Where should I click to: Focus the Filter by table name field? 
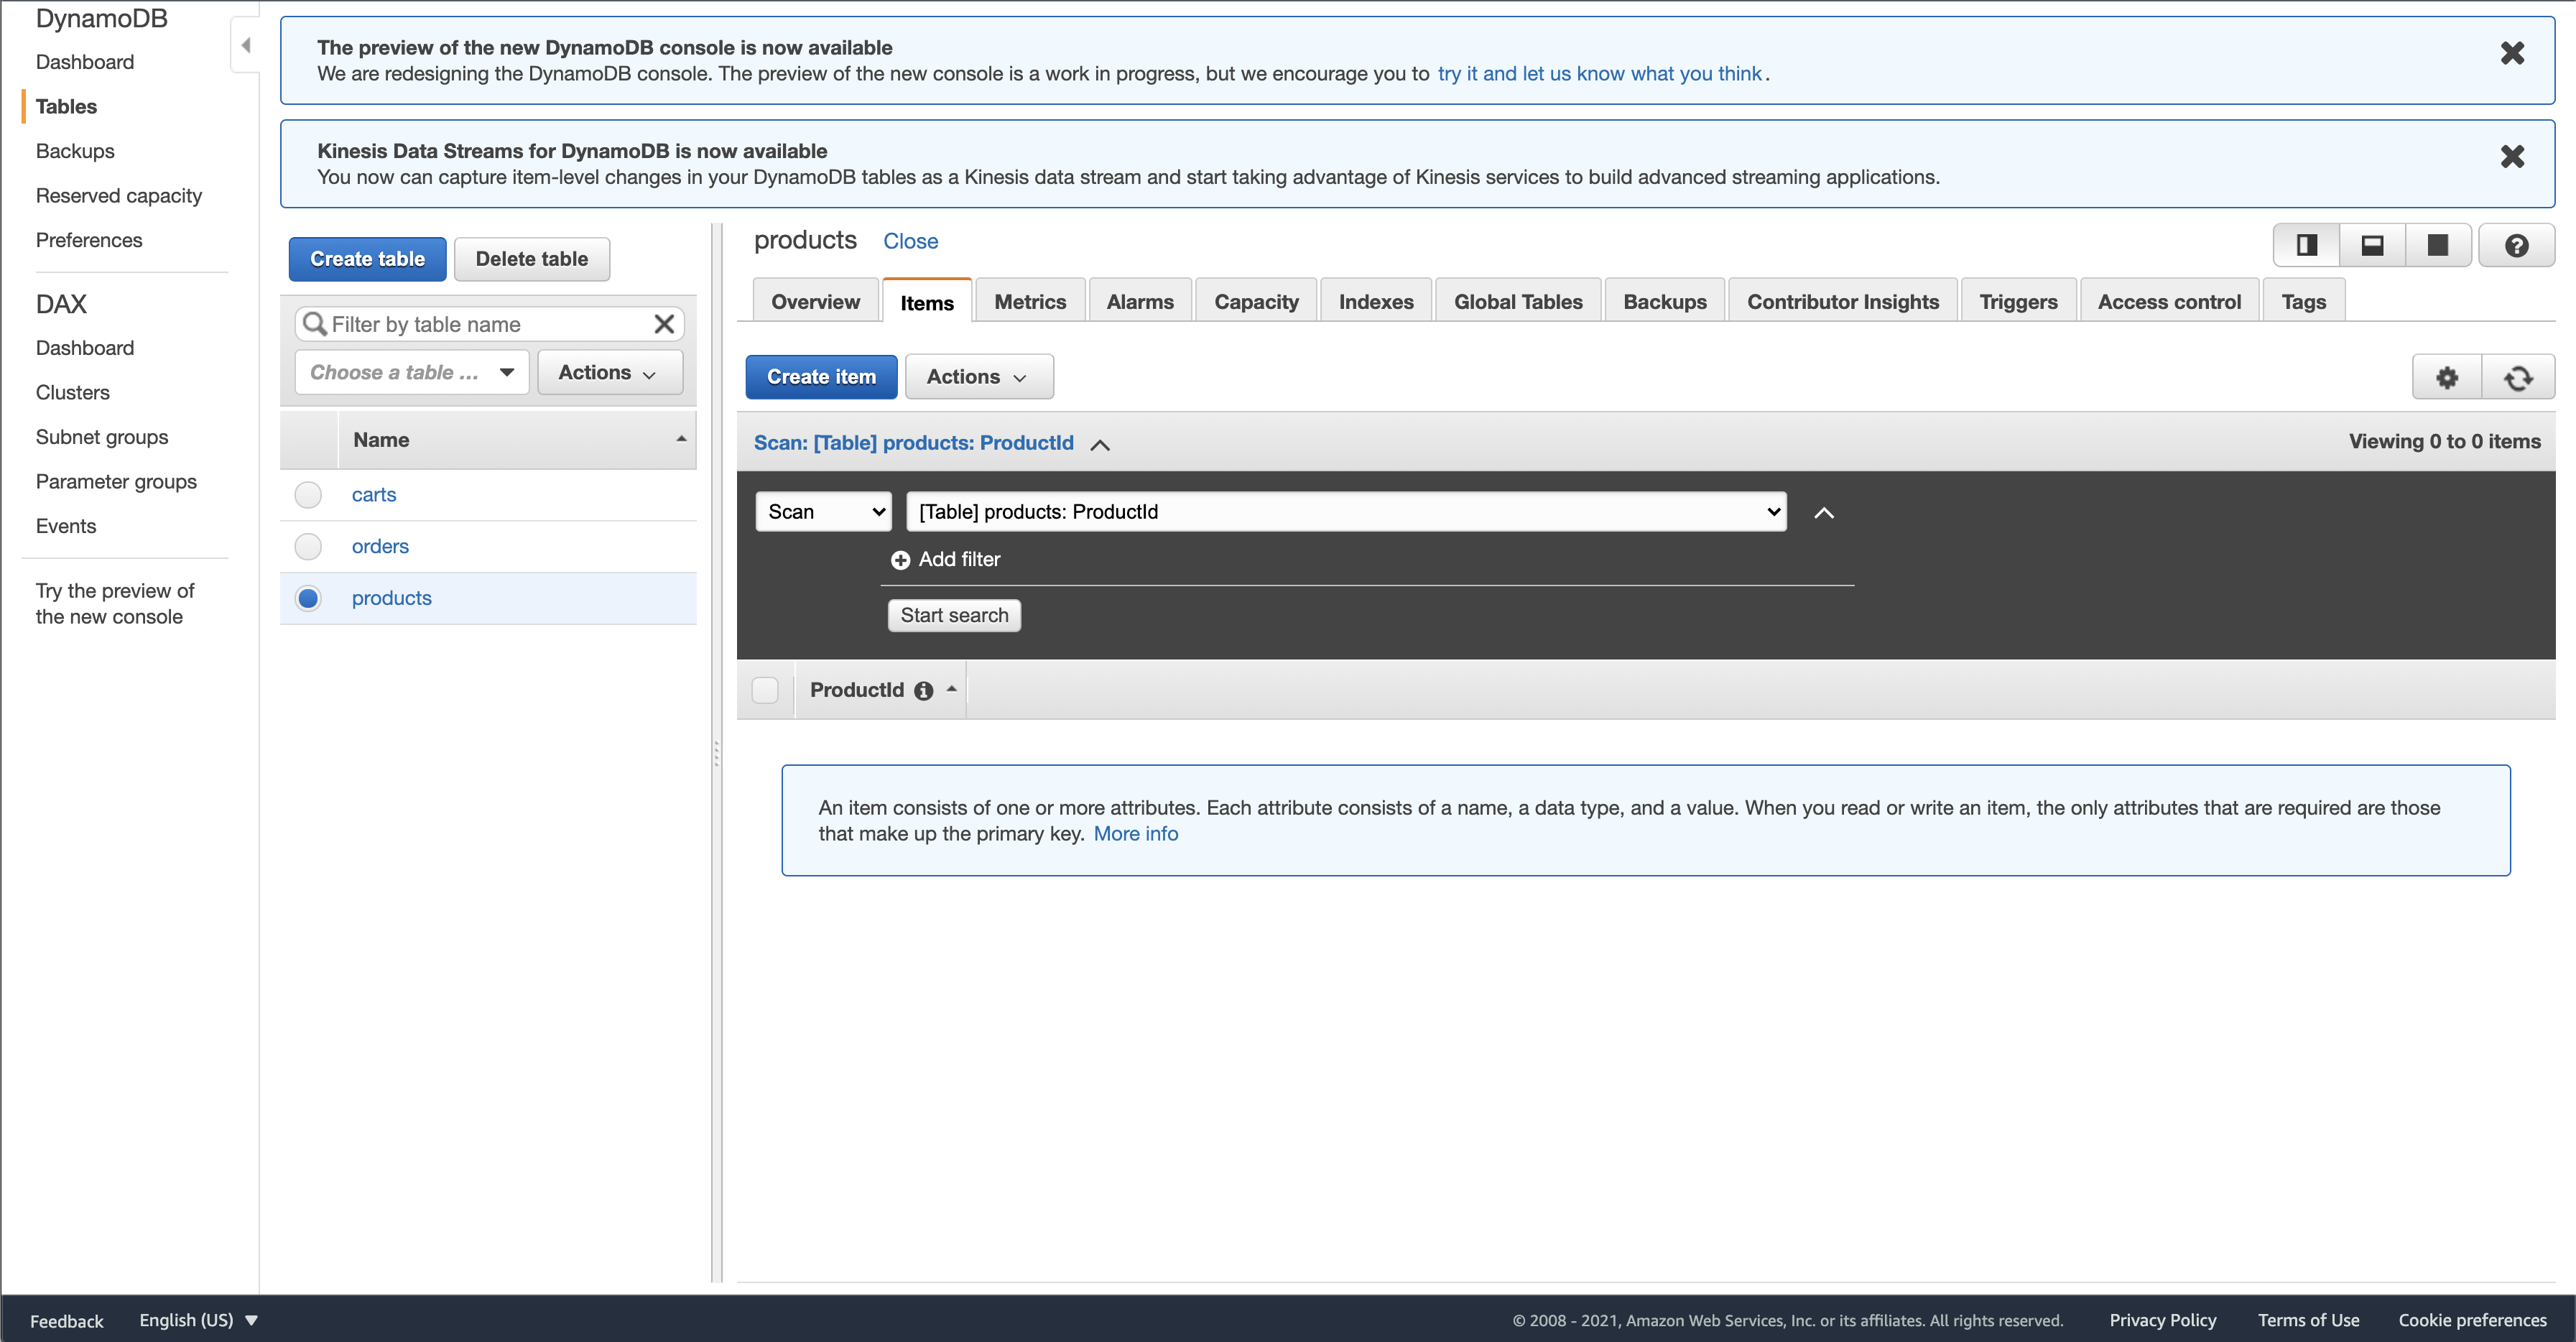coord(489,324)
